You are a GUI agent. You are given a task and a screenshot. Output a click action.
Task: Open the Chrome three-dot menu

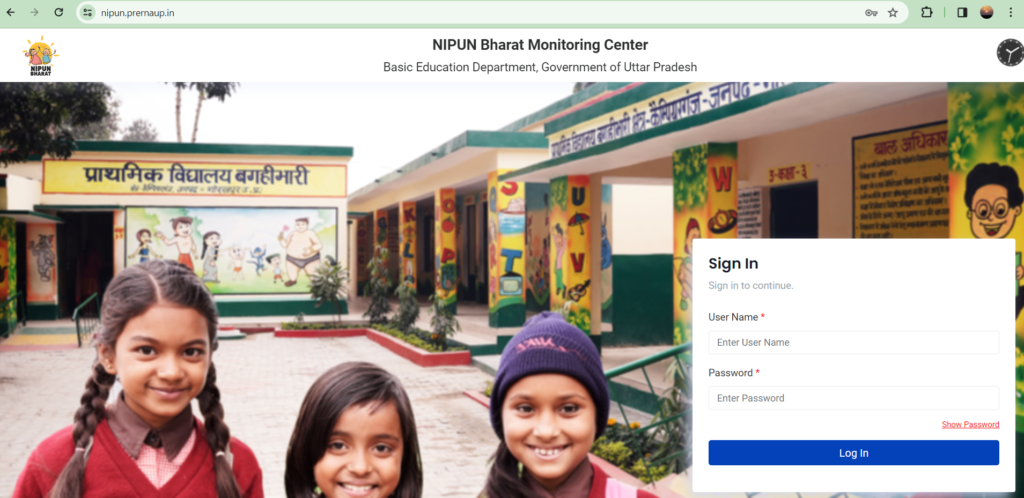(1010, 12)
